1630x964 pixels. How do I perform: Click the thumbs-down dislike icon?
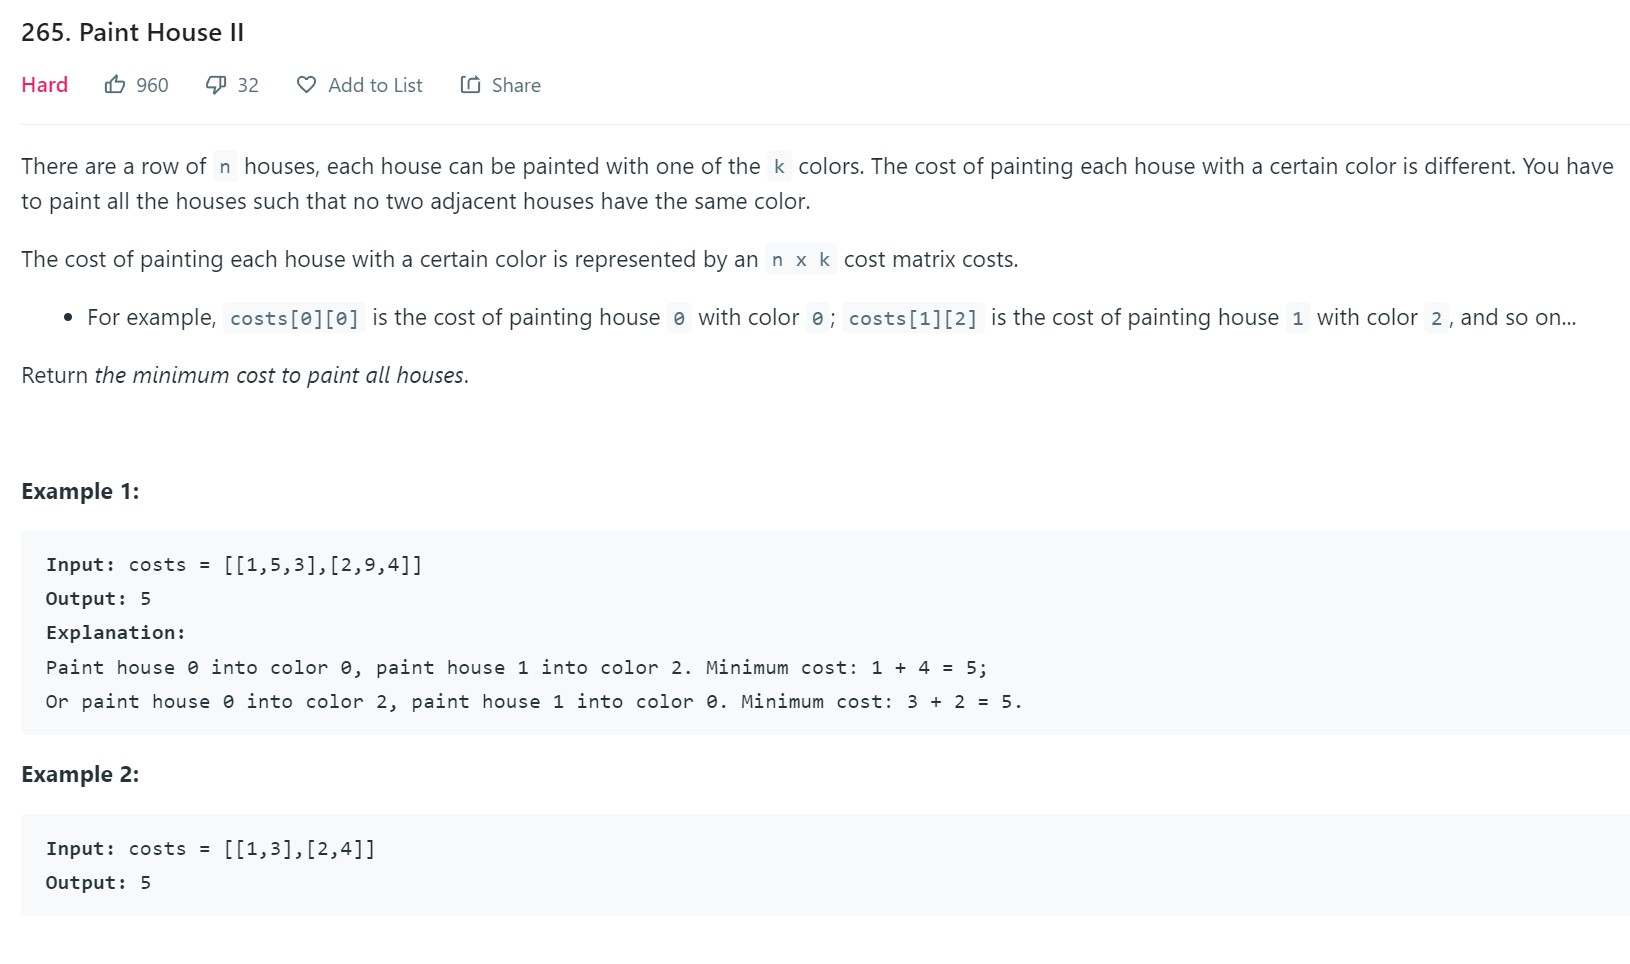coord(216,85)
